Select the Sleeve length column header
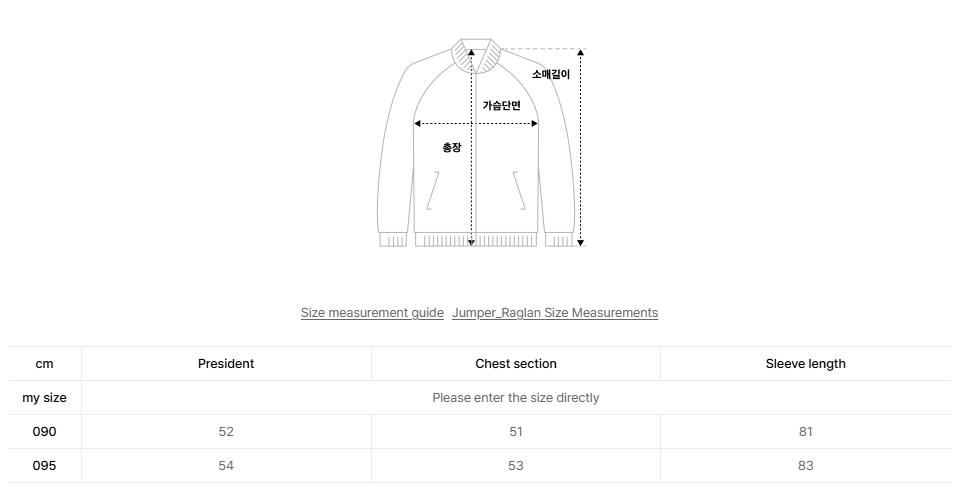This screenshot has width=965, height=492. click(x=805, y=364)
